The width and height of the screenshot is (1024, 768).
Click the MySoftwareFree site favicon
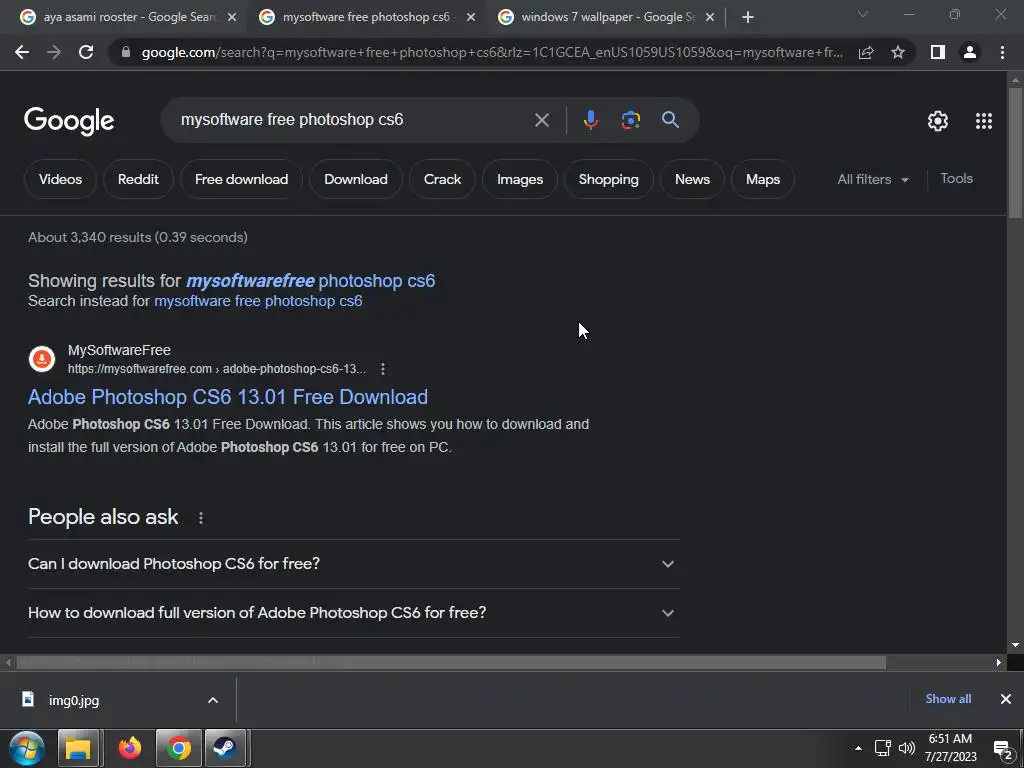pos(42,359)
